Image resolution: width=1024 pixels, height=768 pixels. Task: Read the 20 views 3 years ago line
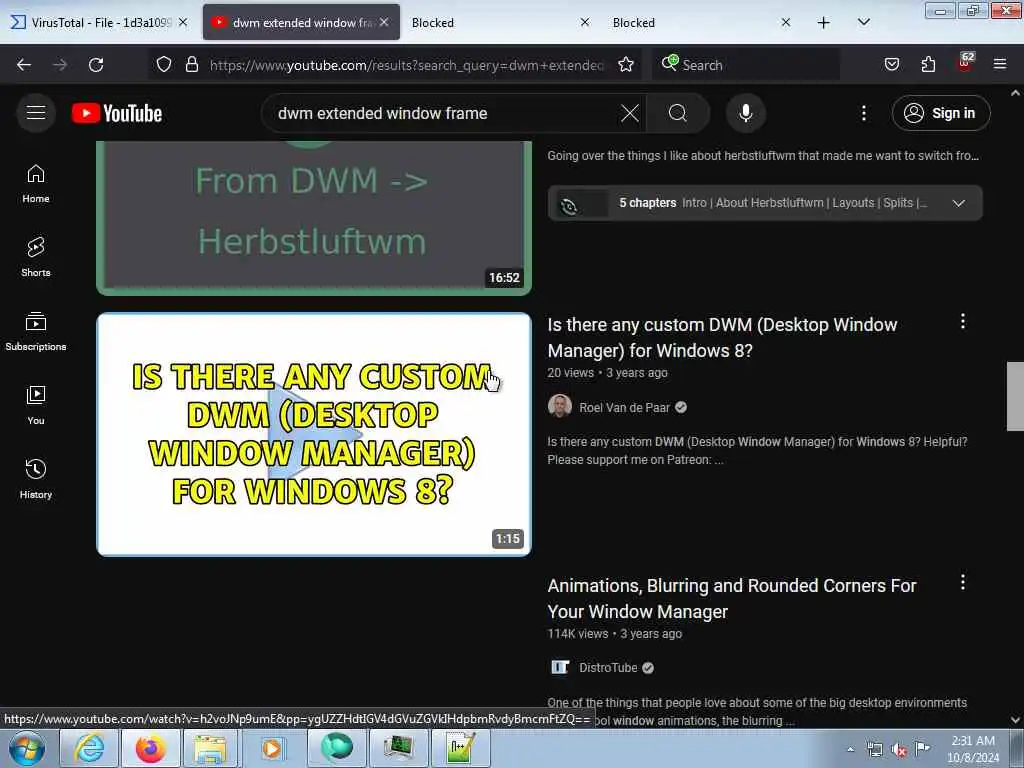[607, 373]
